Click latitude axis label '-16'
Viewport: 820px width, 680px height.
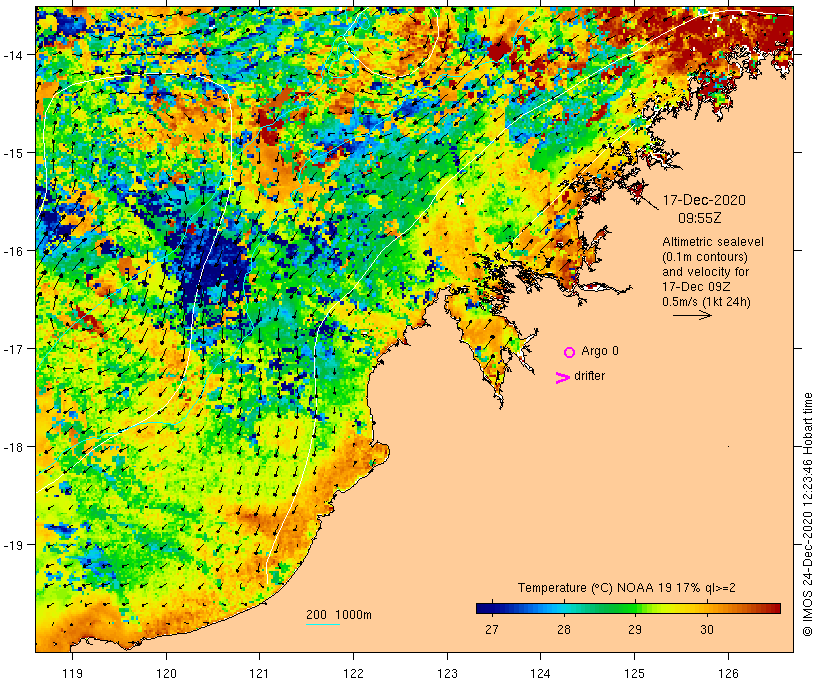13,251
